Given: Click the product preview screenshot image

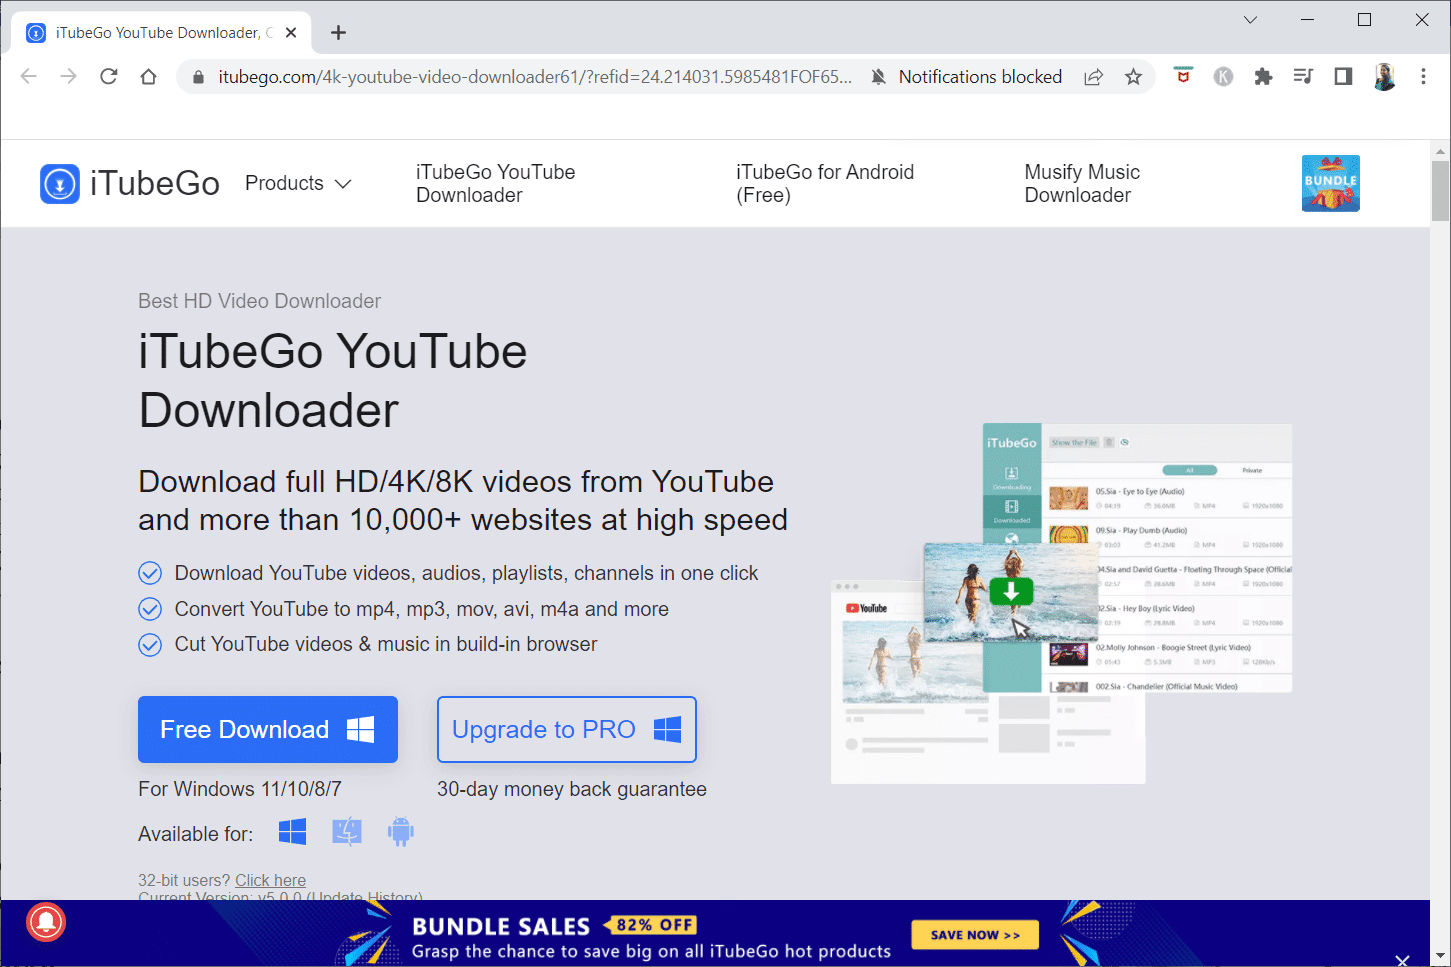Looking at the screenshot, I should (x=1062, y=603).
